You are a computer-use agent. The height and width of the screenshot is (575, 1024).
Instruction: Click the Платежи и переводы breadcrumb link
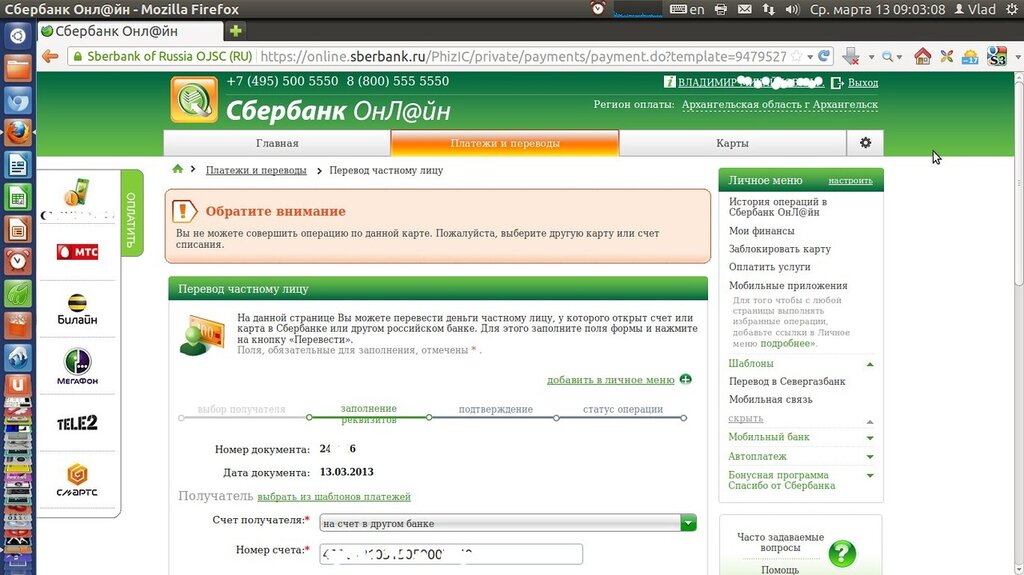[x=256, y=170]
